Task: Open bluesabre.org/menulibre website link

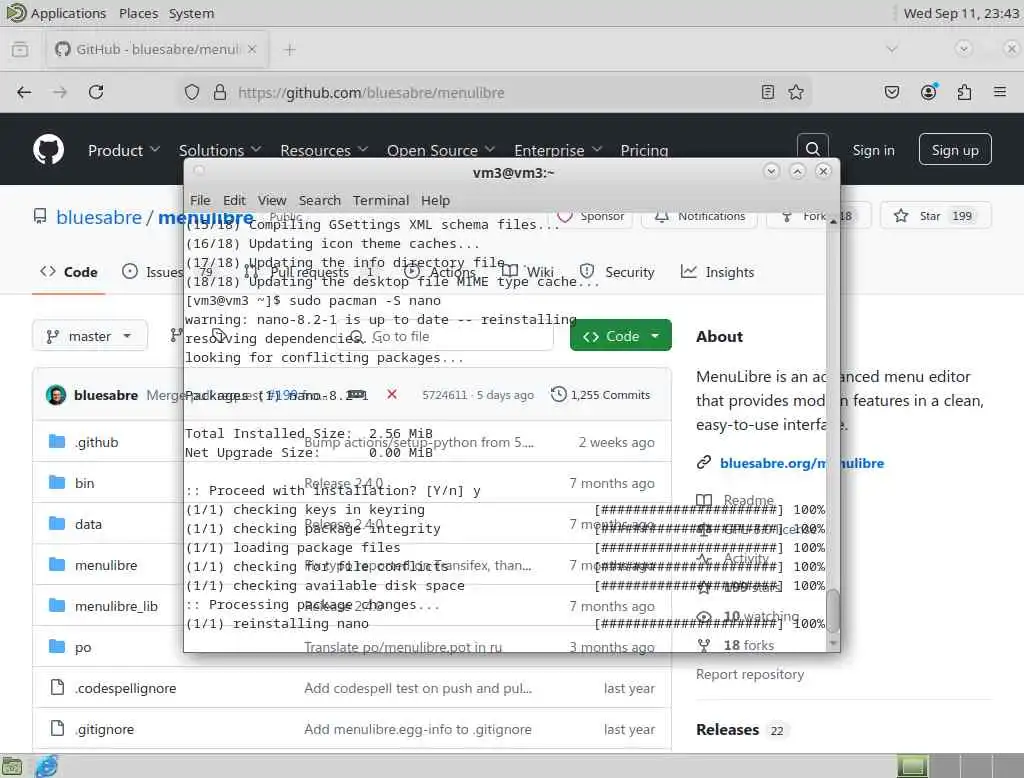Action: tap(801, 463)
